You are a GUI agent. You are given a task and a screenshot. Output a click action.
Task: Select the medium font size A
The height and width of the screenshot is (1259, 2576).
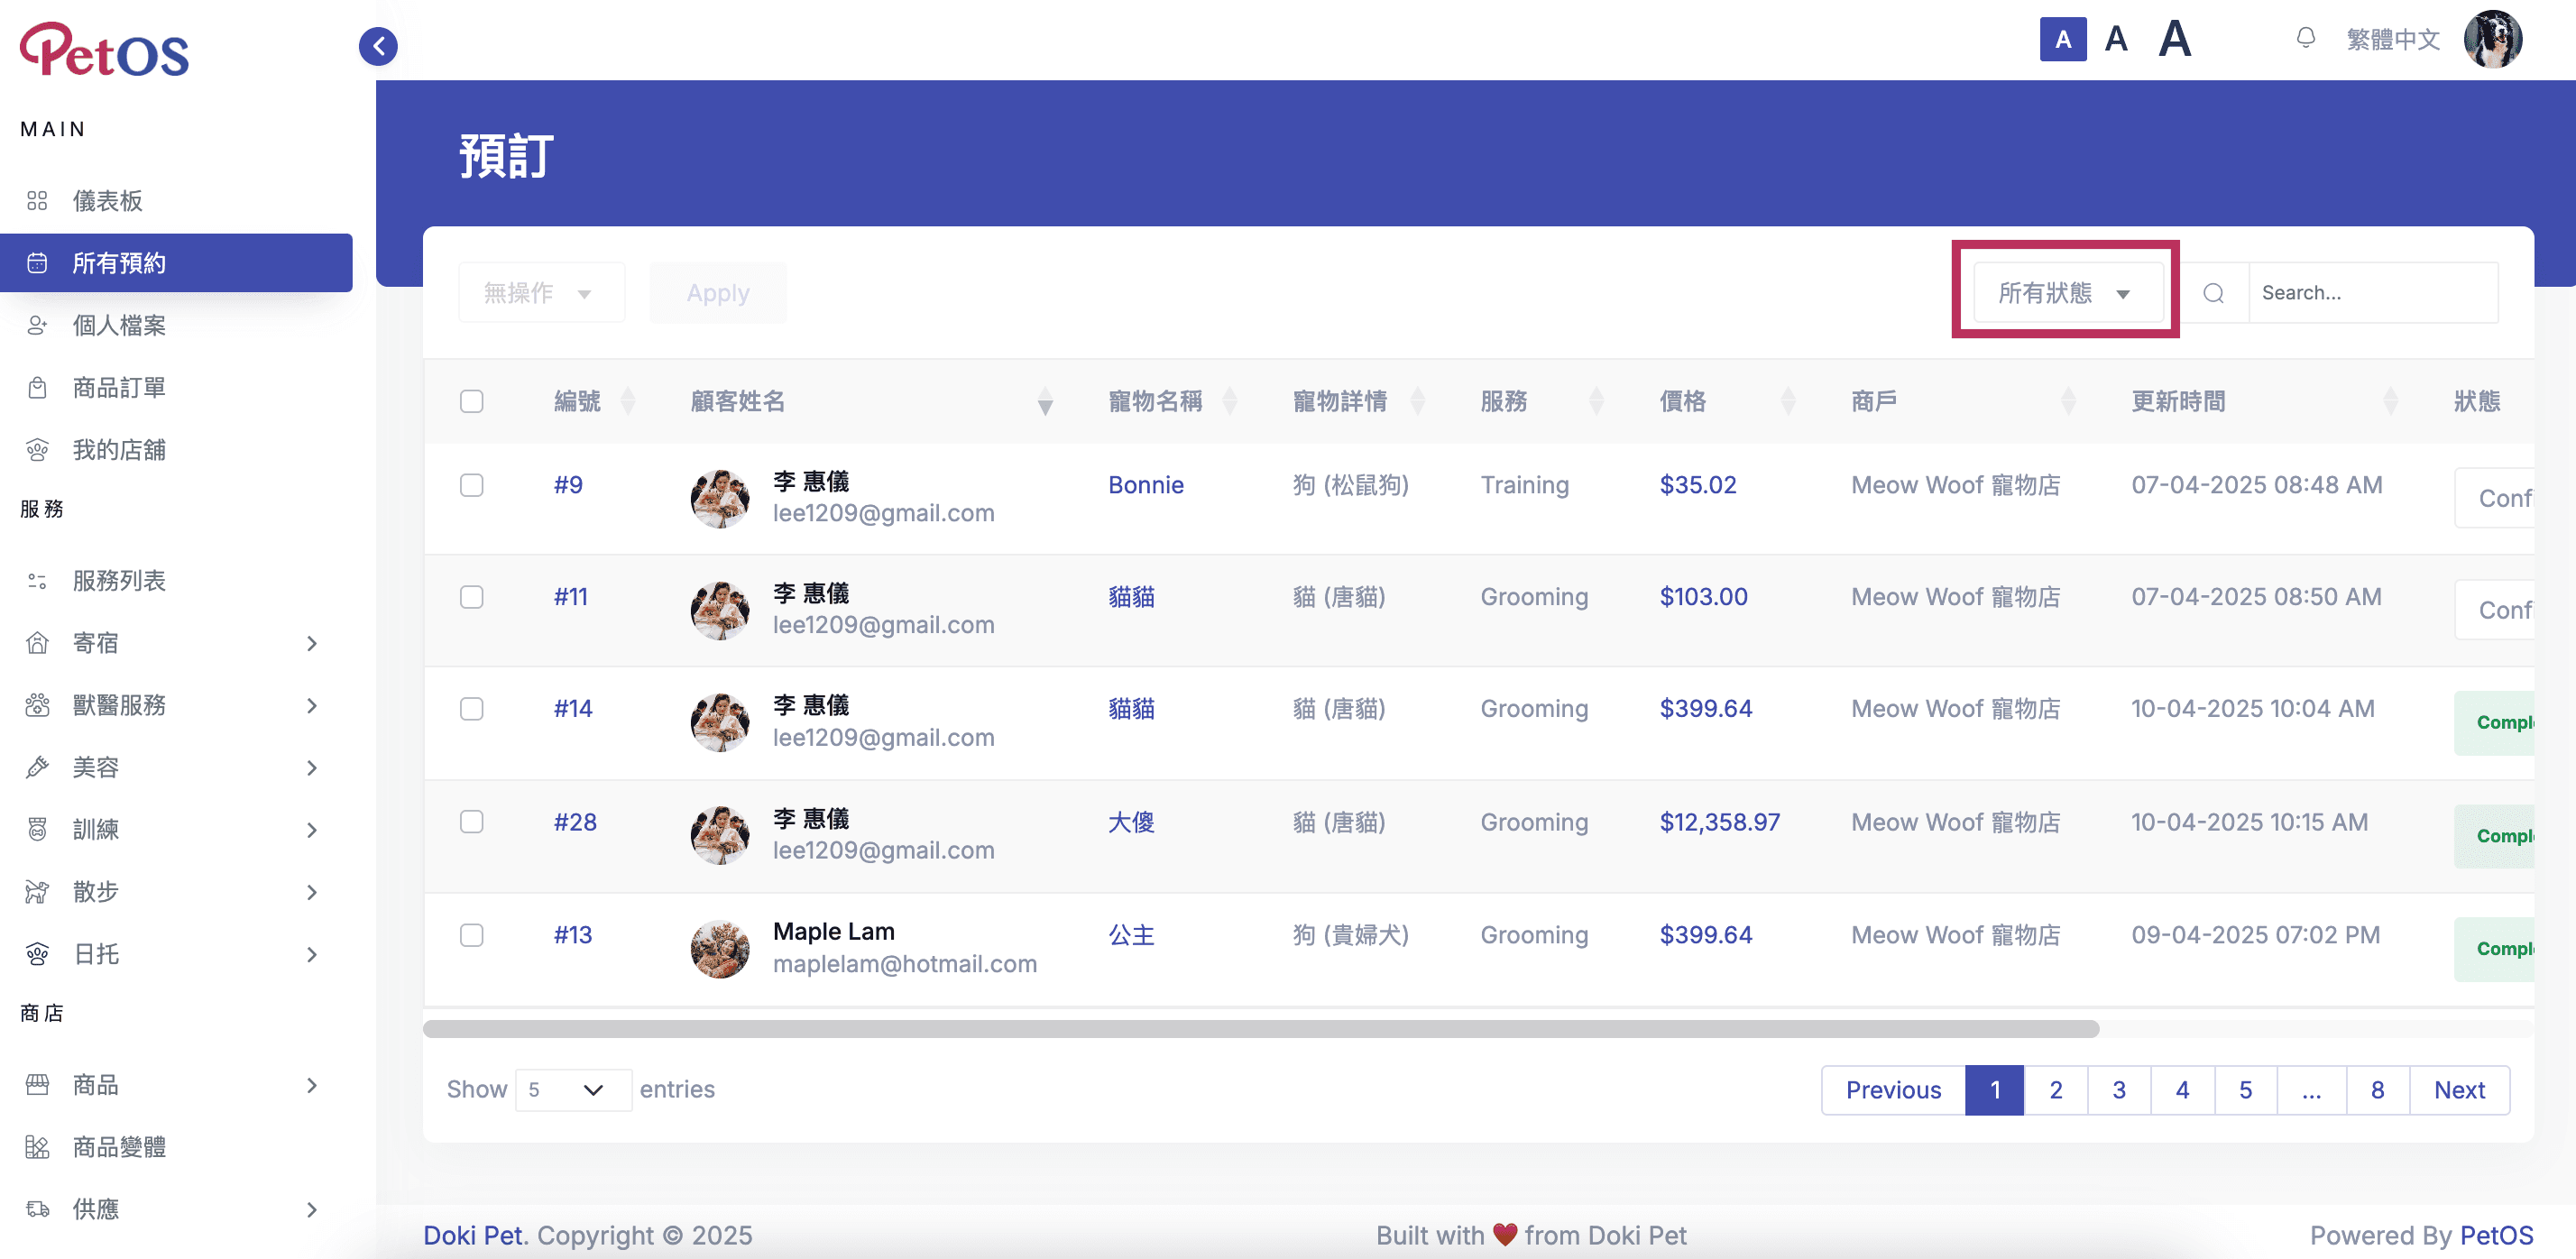[2116, 40]
